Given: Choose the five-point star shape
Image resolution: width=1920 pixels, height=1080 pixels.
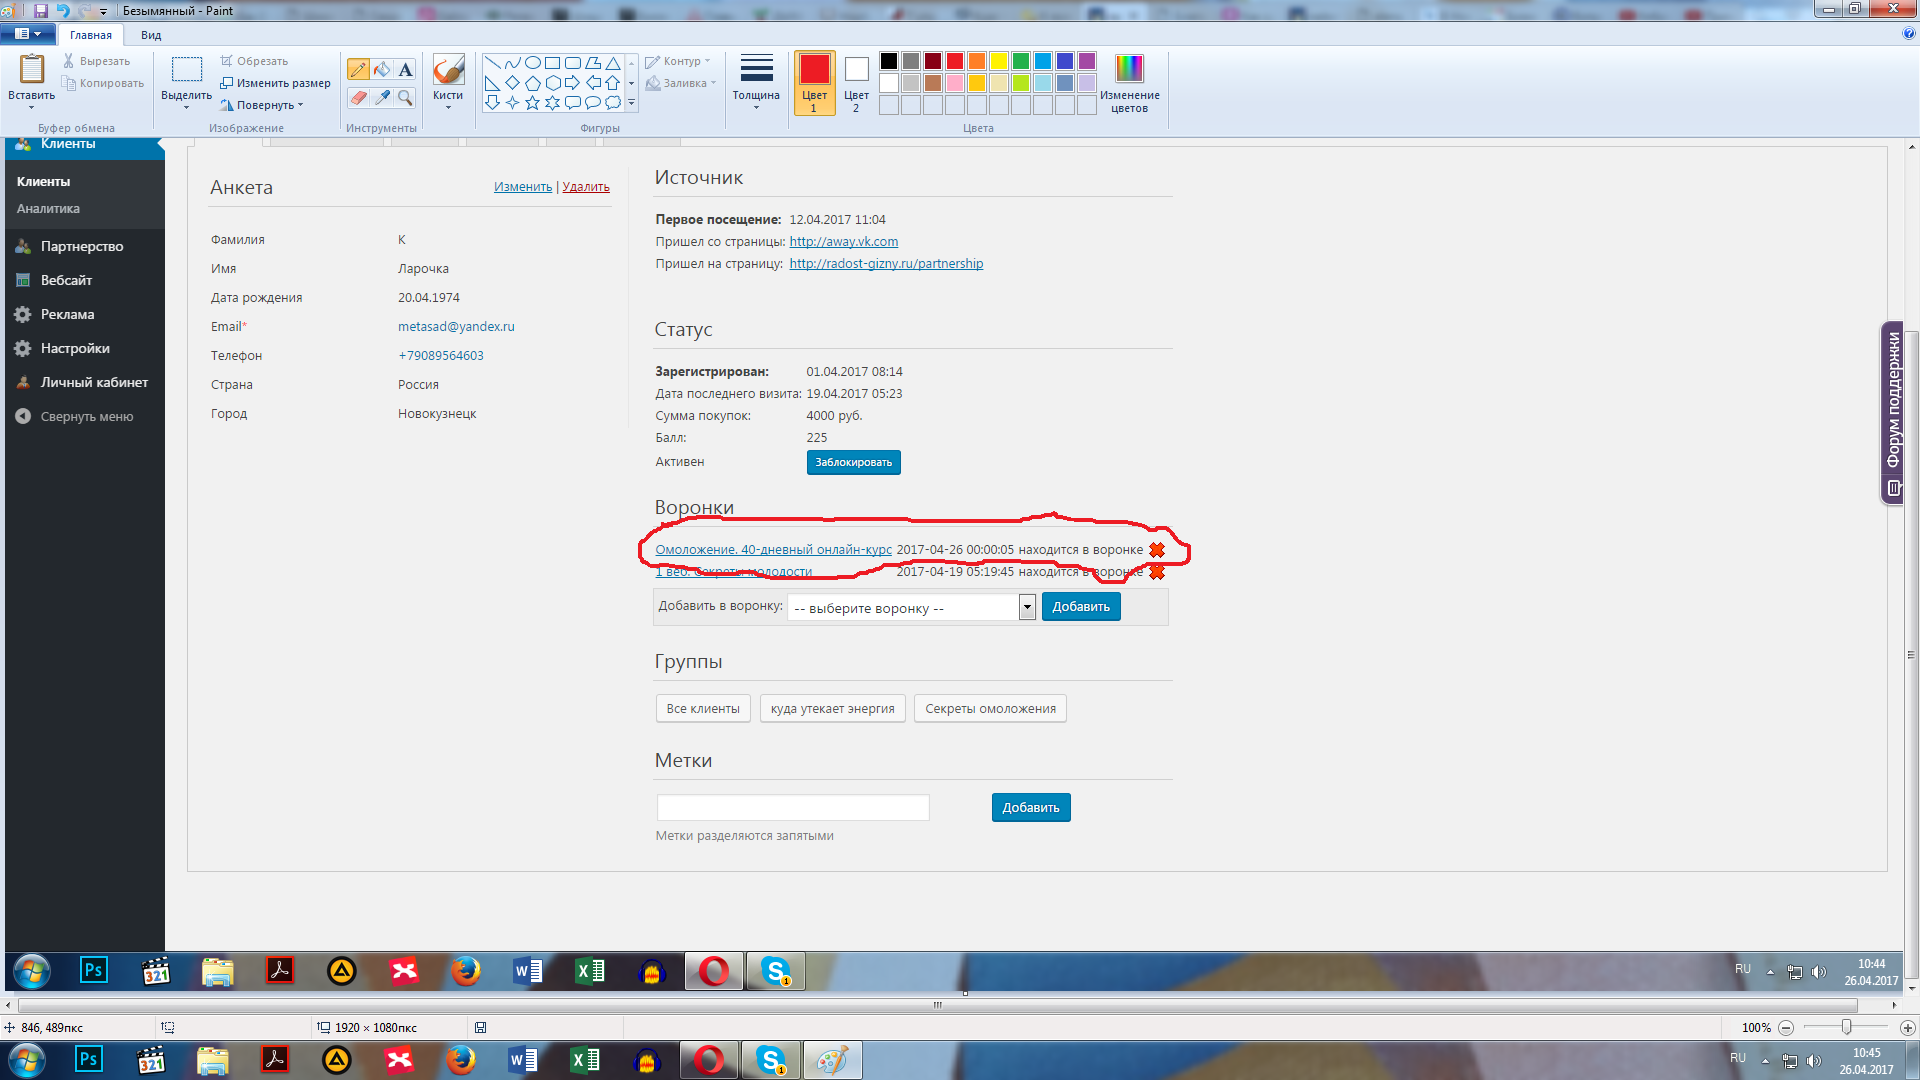Looking at the screenshot, I should [x=533, y=102].
